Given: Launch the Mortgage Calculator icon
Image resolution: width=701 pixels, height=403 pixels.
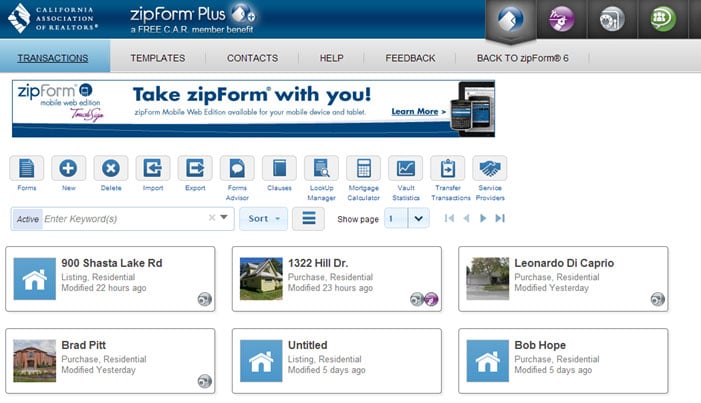Looking at the screenshot, I should (363, 168).
